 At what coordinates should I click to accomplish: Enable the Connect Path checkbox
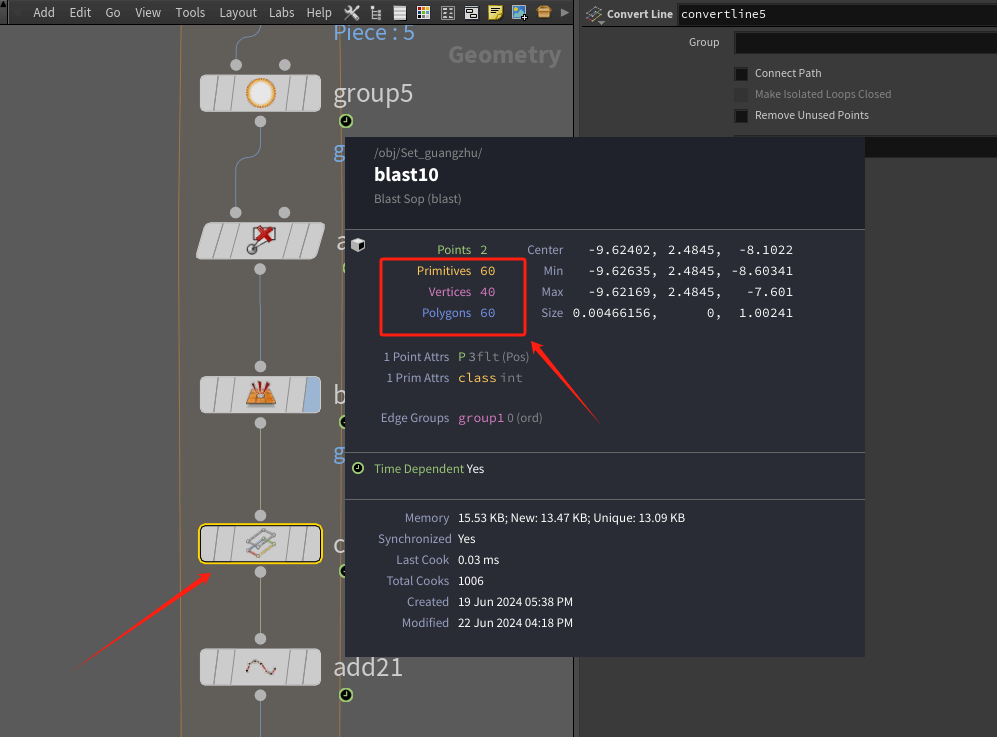pos(741,74)
